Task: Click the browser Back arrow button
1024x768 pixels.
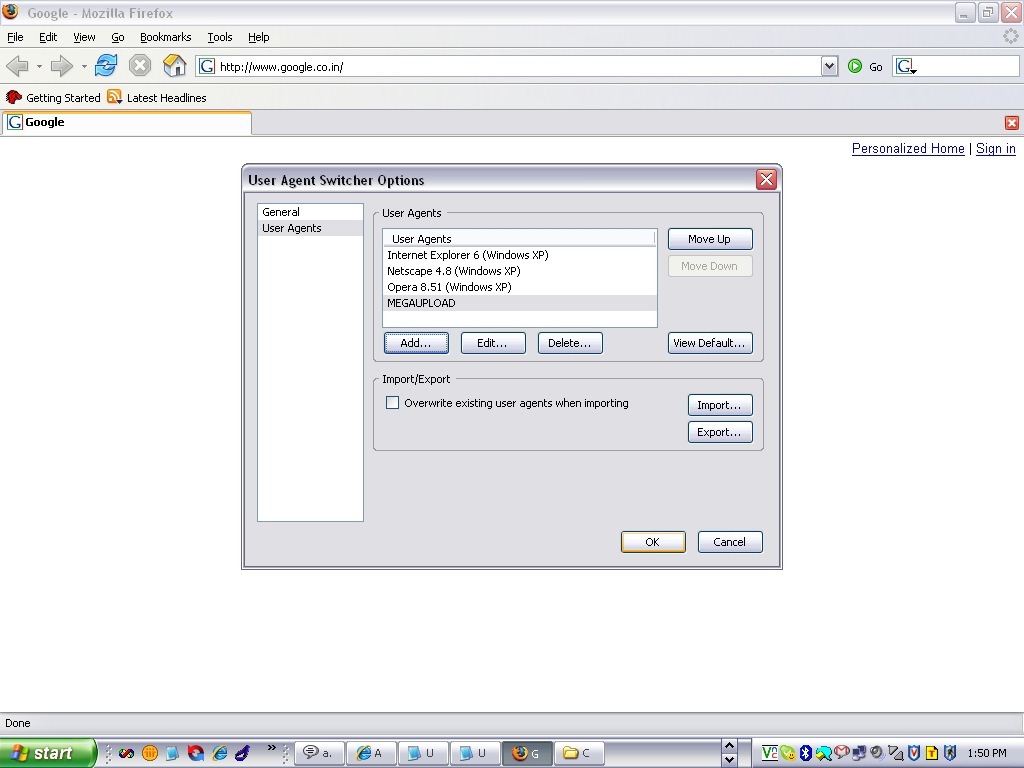Action: [x=18, y=66]
